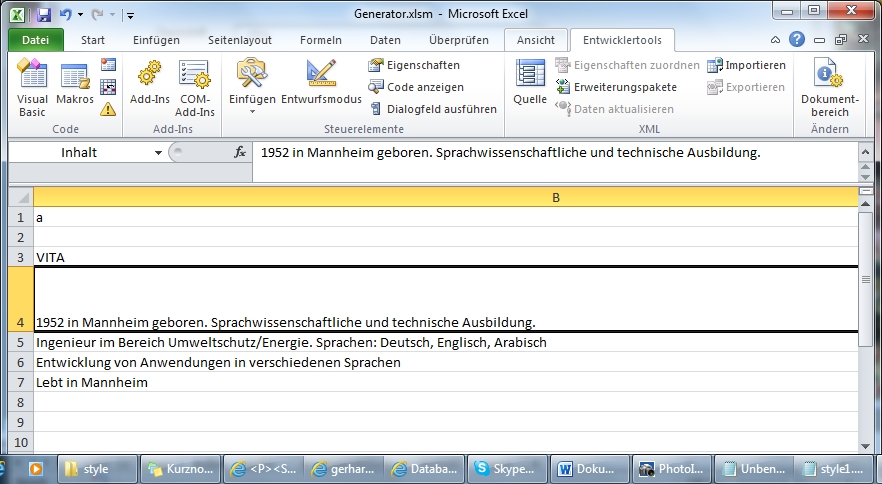
Task: Click the formula bar text field
Action: coord(550,153)
